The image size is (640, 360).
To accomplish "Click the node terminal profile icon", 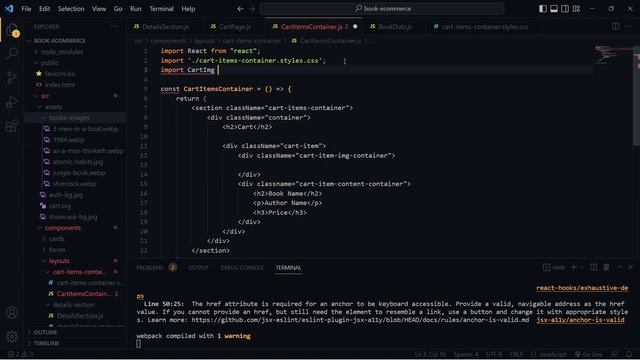I will pos(546,267).
